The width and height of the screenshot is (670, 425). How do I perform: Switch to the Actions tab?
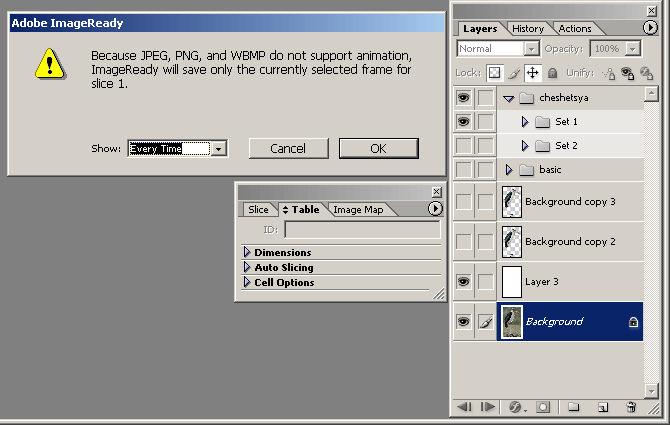[575, 29]
